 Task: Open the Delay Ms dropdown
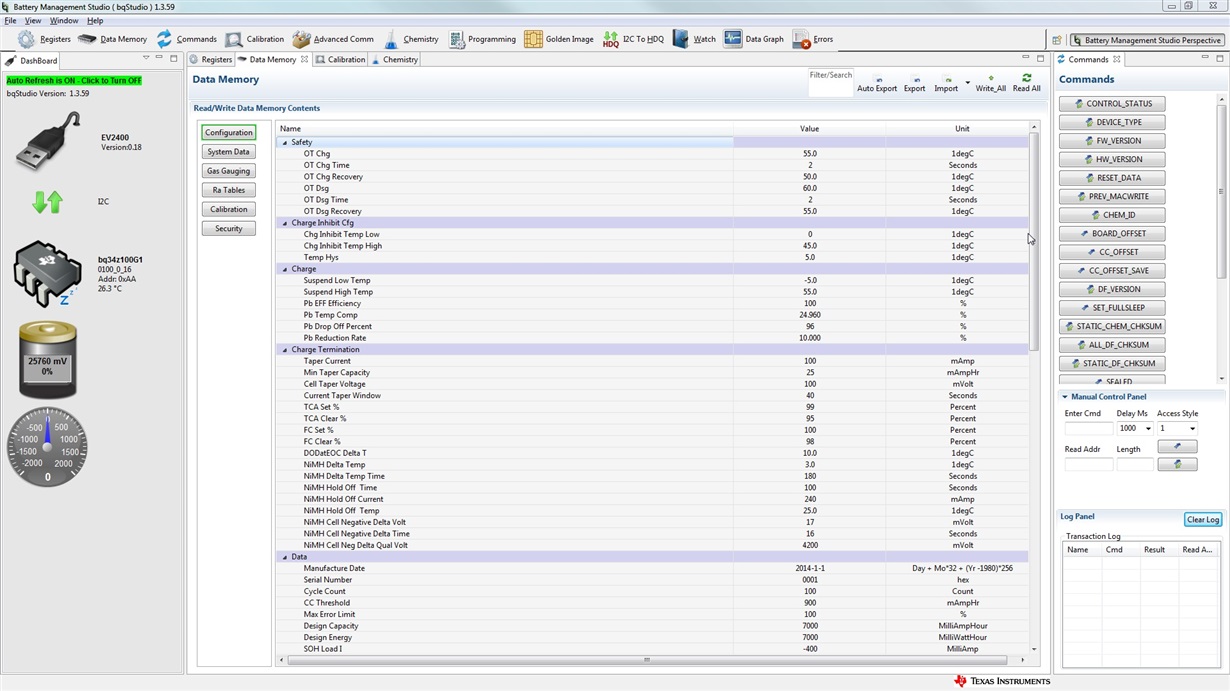[1148, 429]
